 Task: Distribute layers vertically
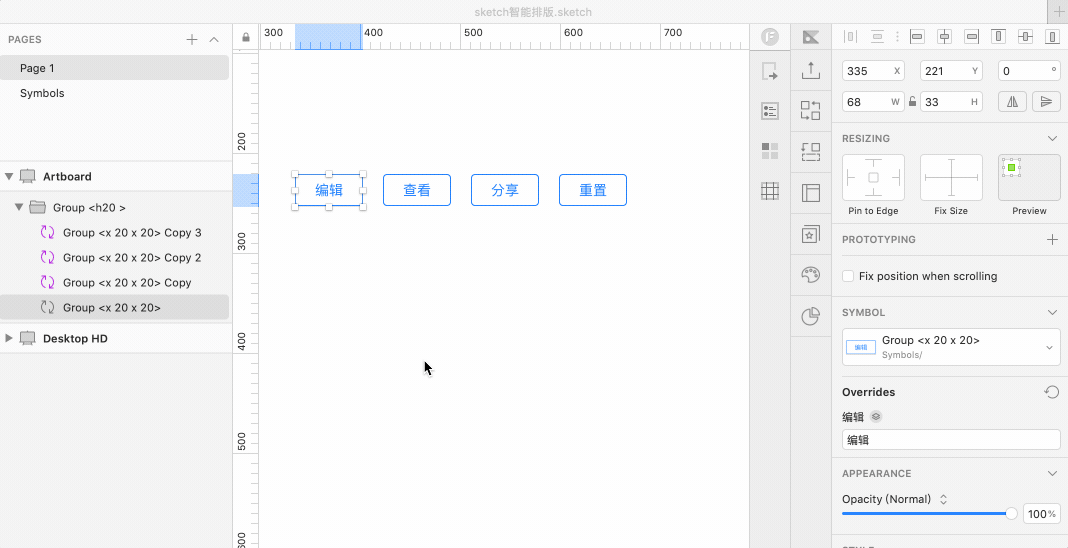pyautogui.click(x=877, y=37)
